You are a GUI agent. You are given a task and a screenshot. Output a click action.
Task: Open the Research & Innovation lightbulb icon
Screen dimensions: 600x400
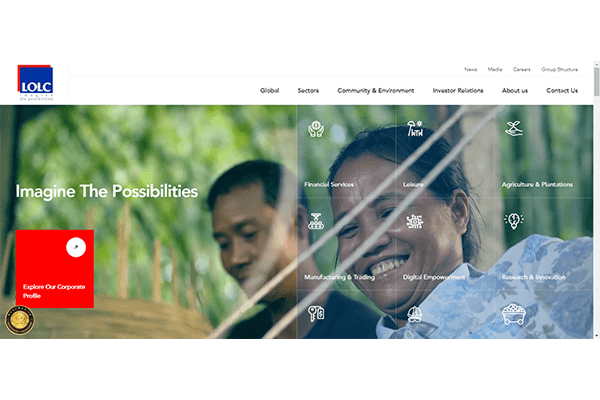coord(514,221)
